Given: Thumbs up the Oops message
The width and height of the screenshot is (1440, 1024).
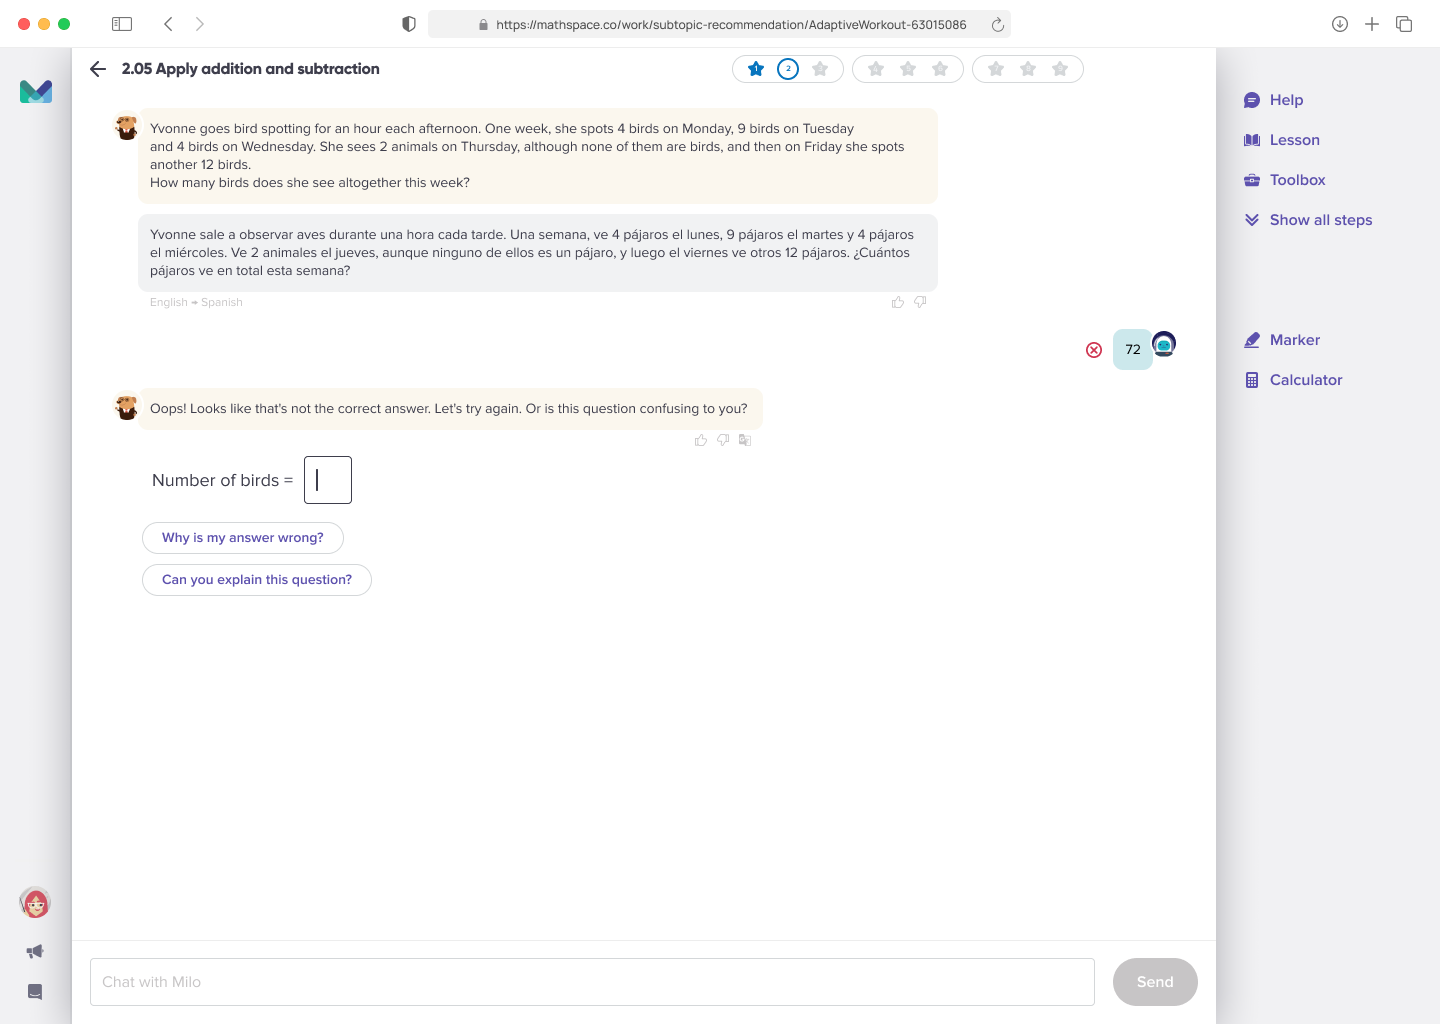Looking at the screenshot, I should tap(701, 440).
